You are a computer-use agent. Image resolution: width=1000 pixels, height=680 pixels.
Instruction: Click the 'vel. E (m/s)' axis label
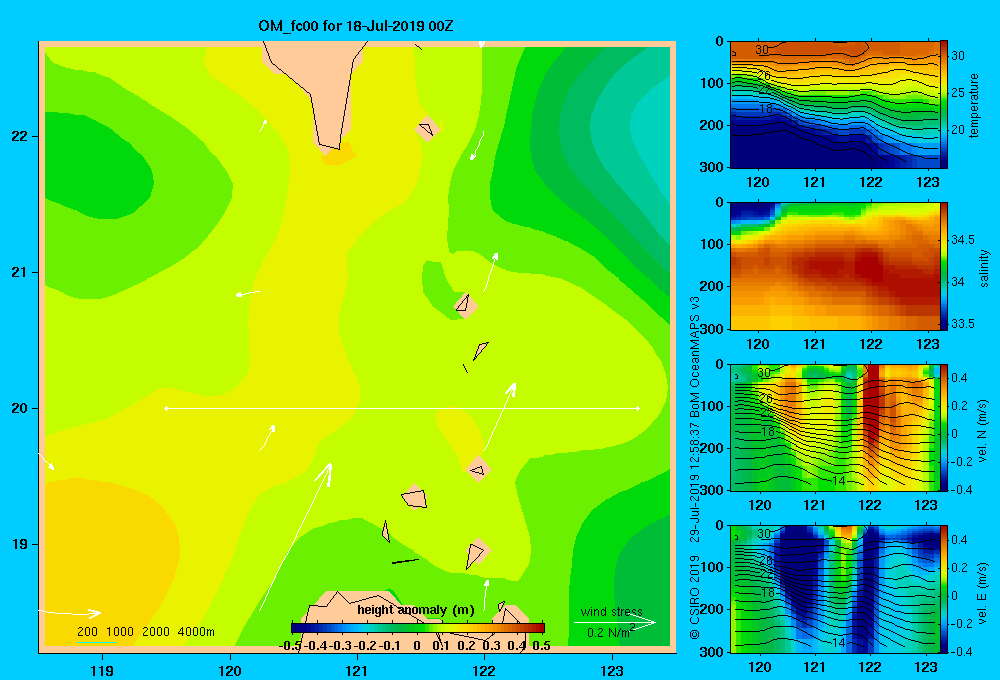click(983, 592)
